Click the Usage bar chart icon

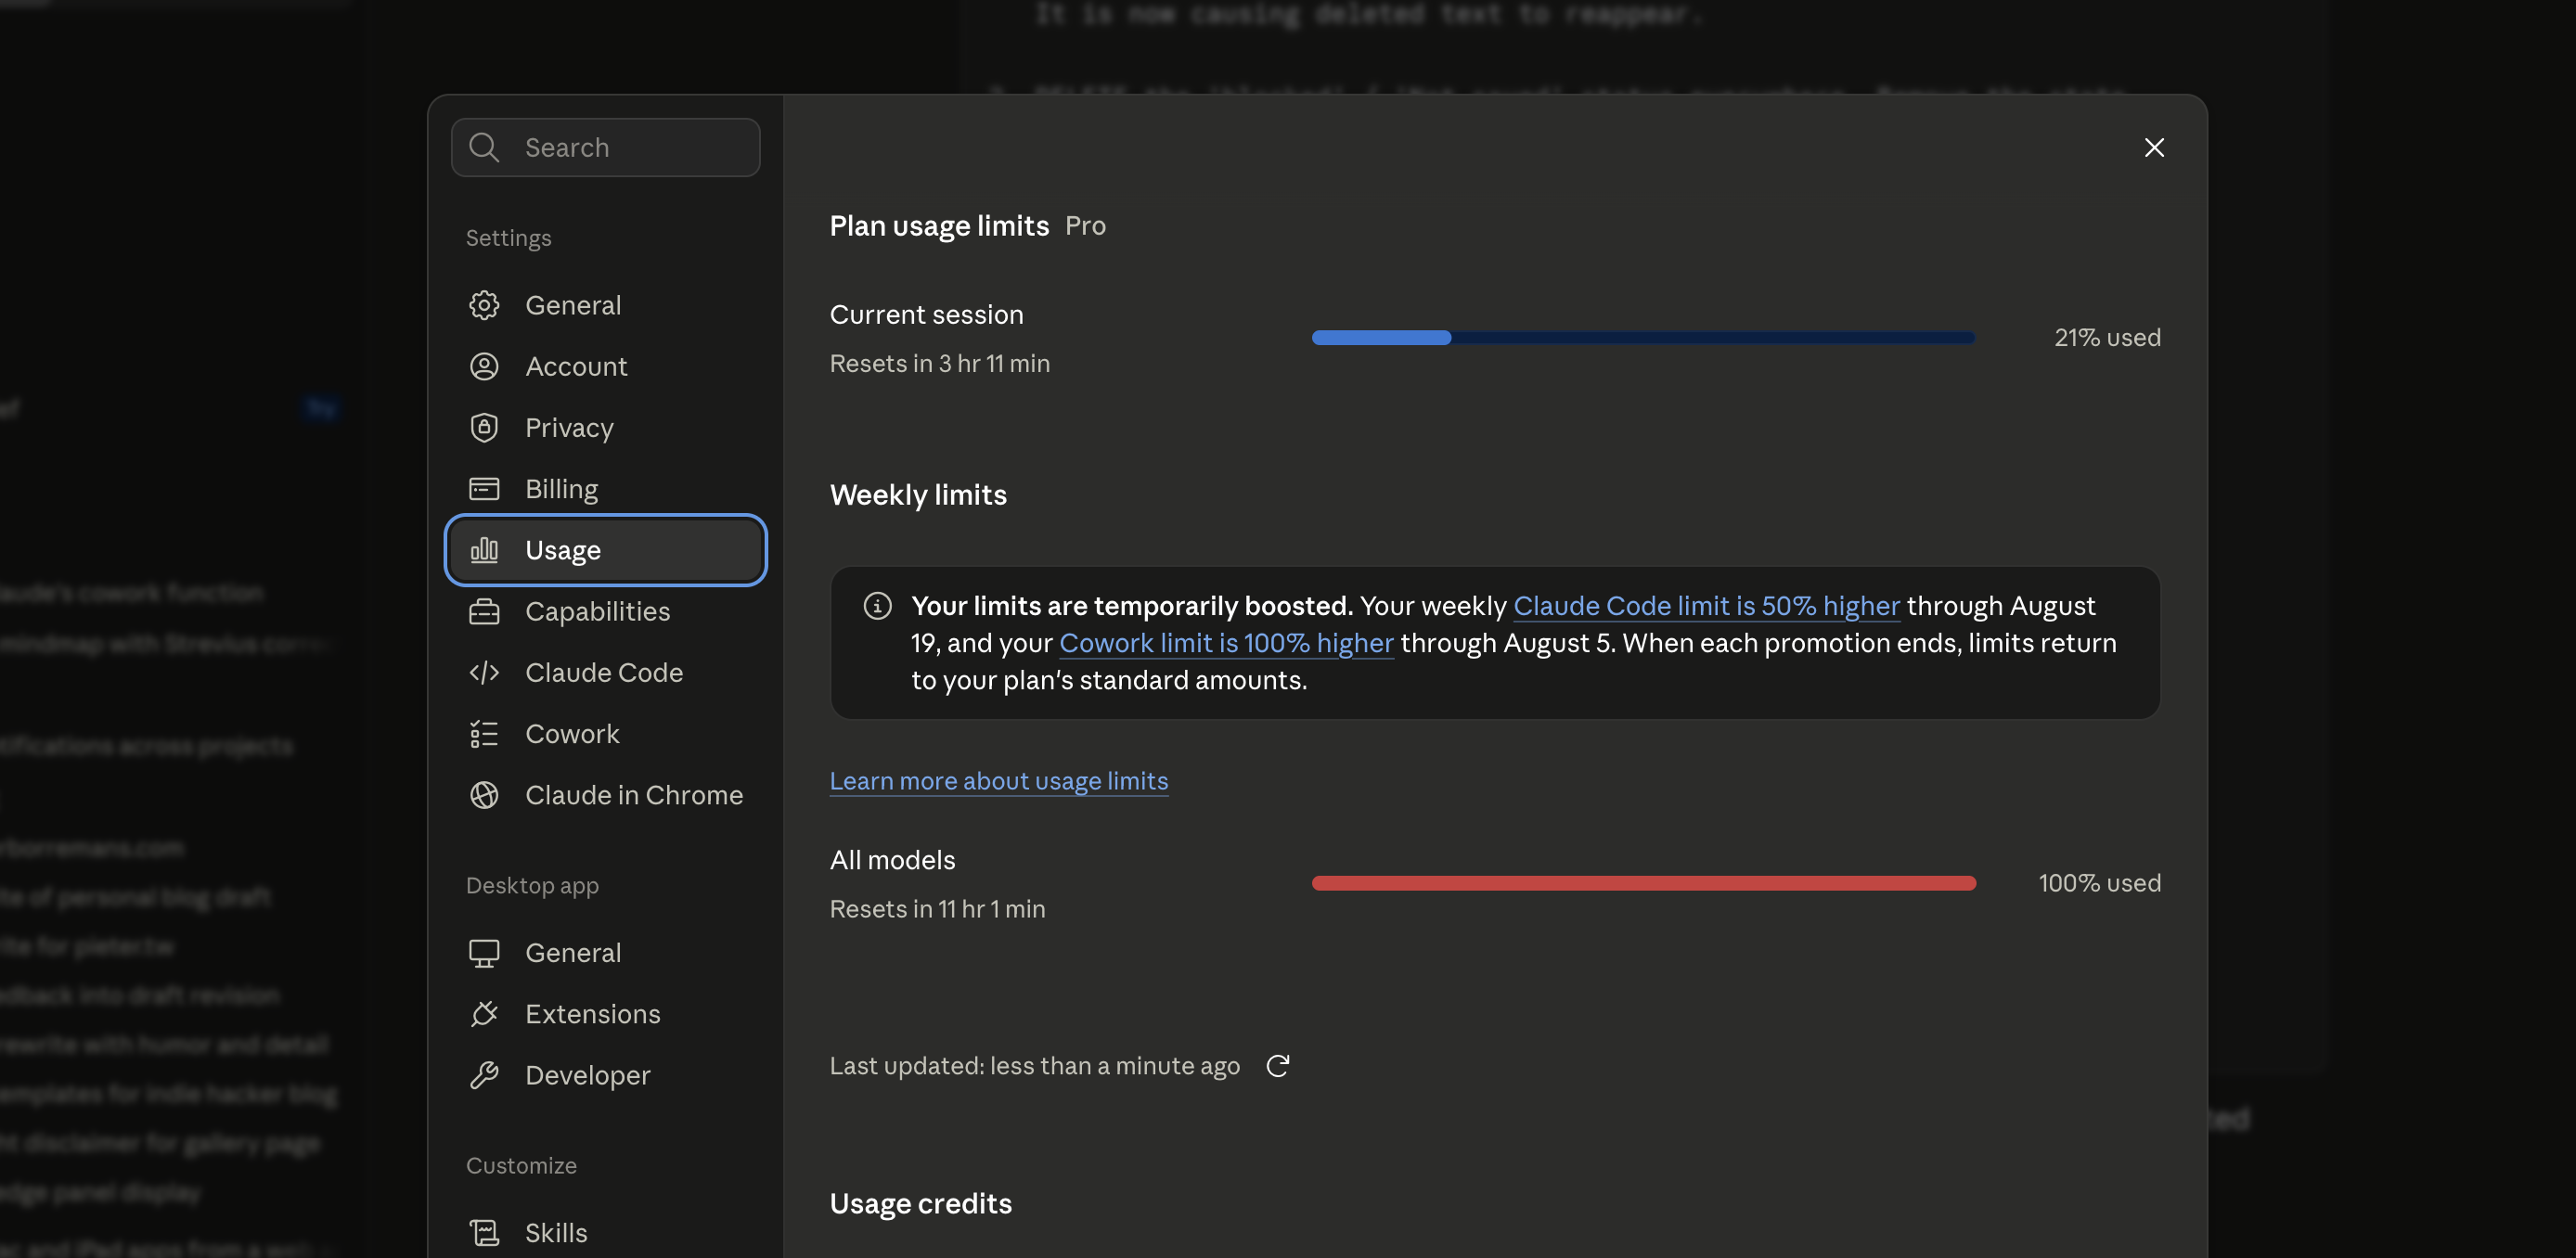[484, 550]
